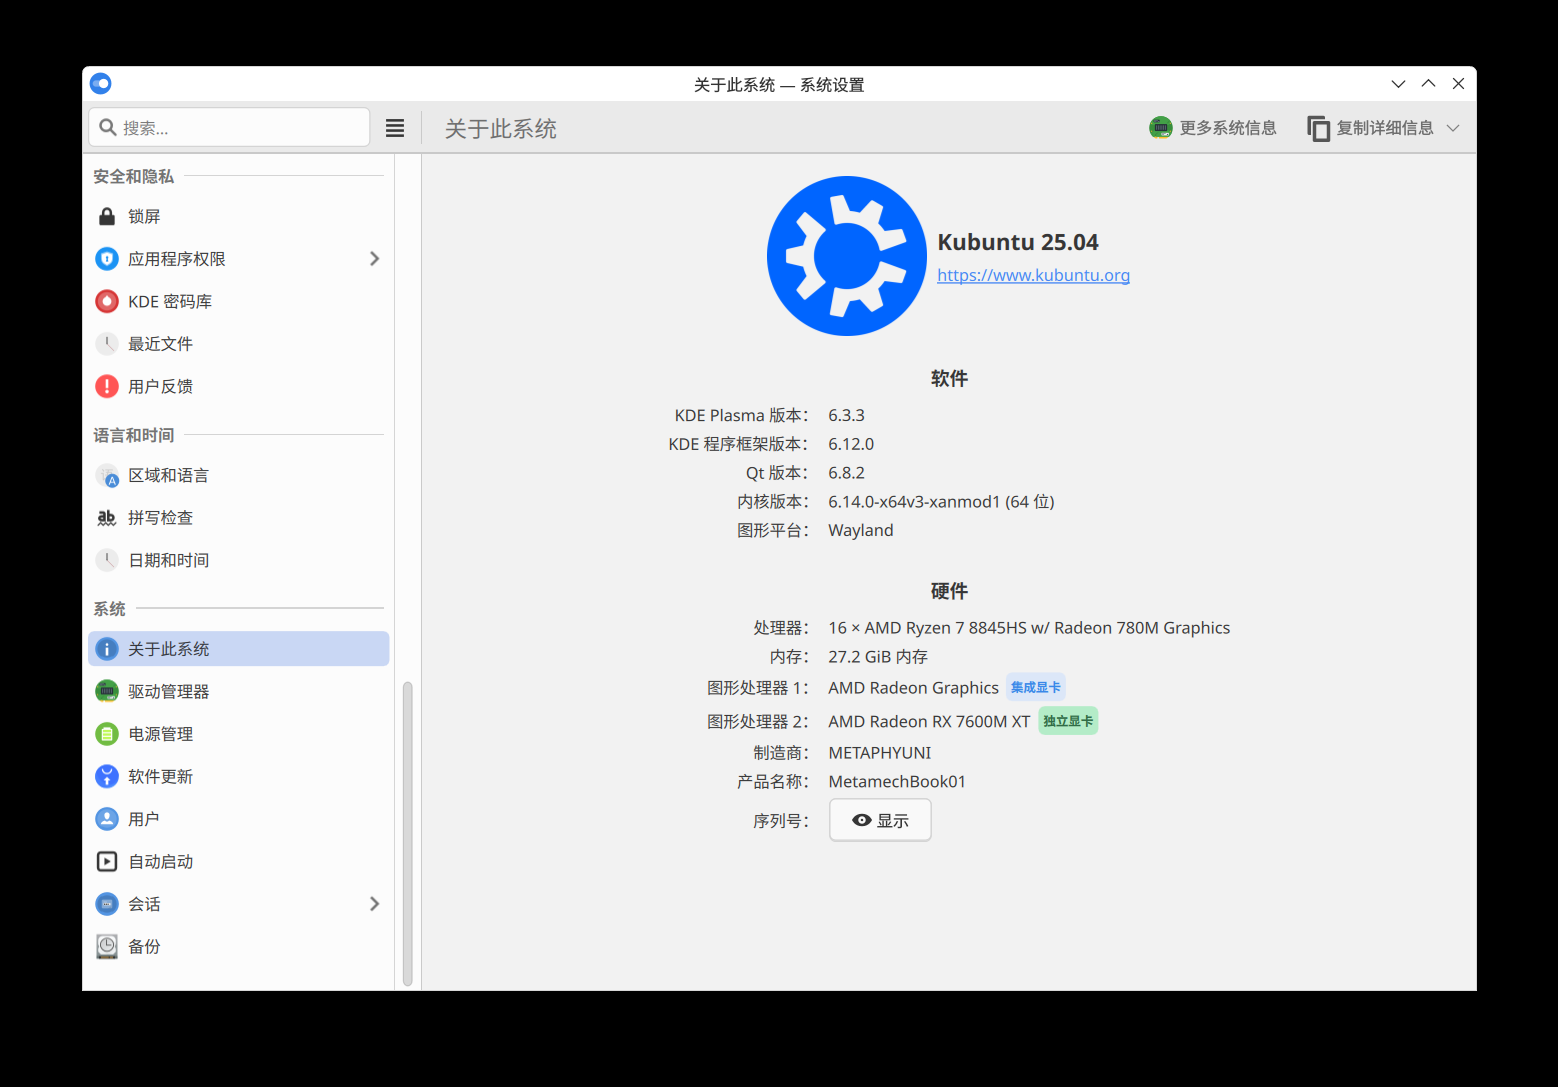
Task: Show the hidden 序列号 serial number
Action: point(880,820)
